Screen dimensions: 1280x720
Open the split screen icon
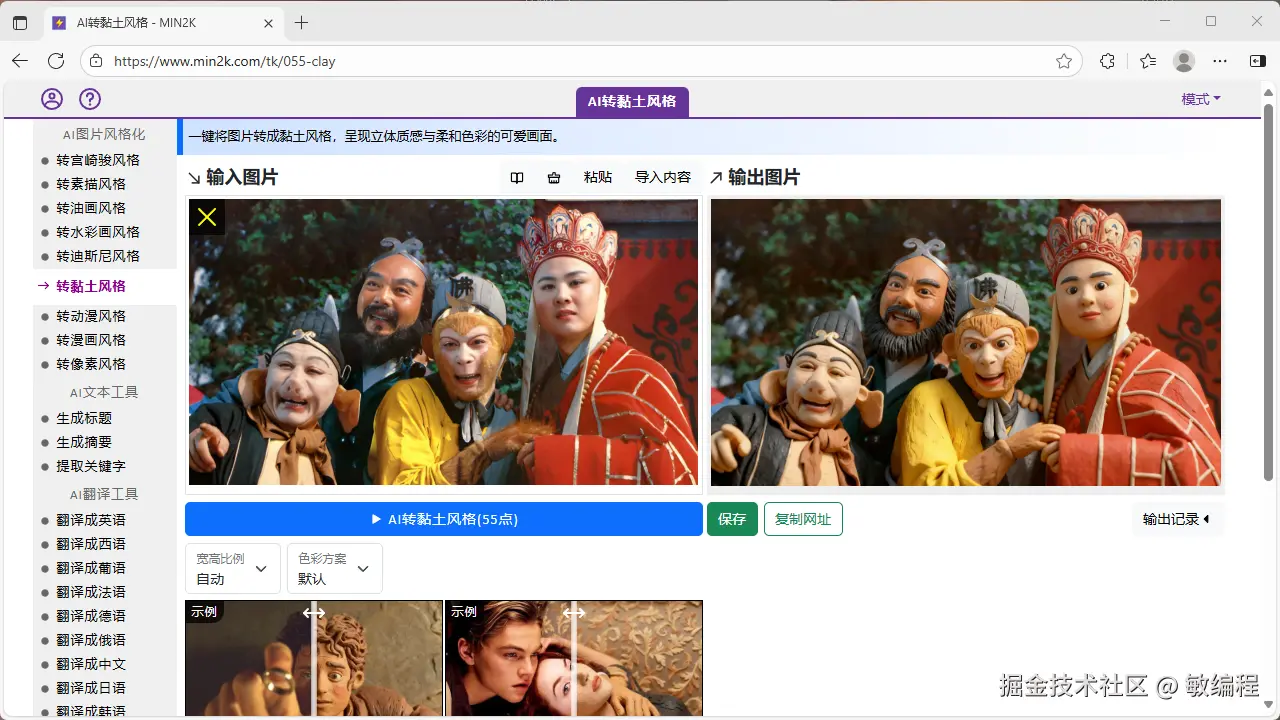1257,61
